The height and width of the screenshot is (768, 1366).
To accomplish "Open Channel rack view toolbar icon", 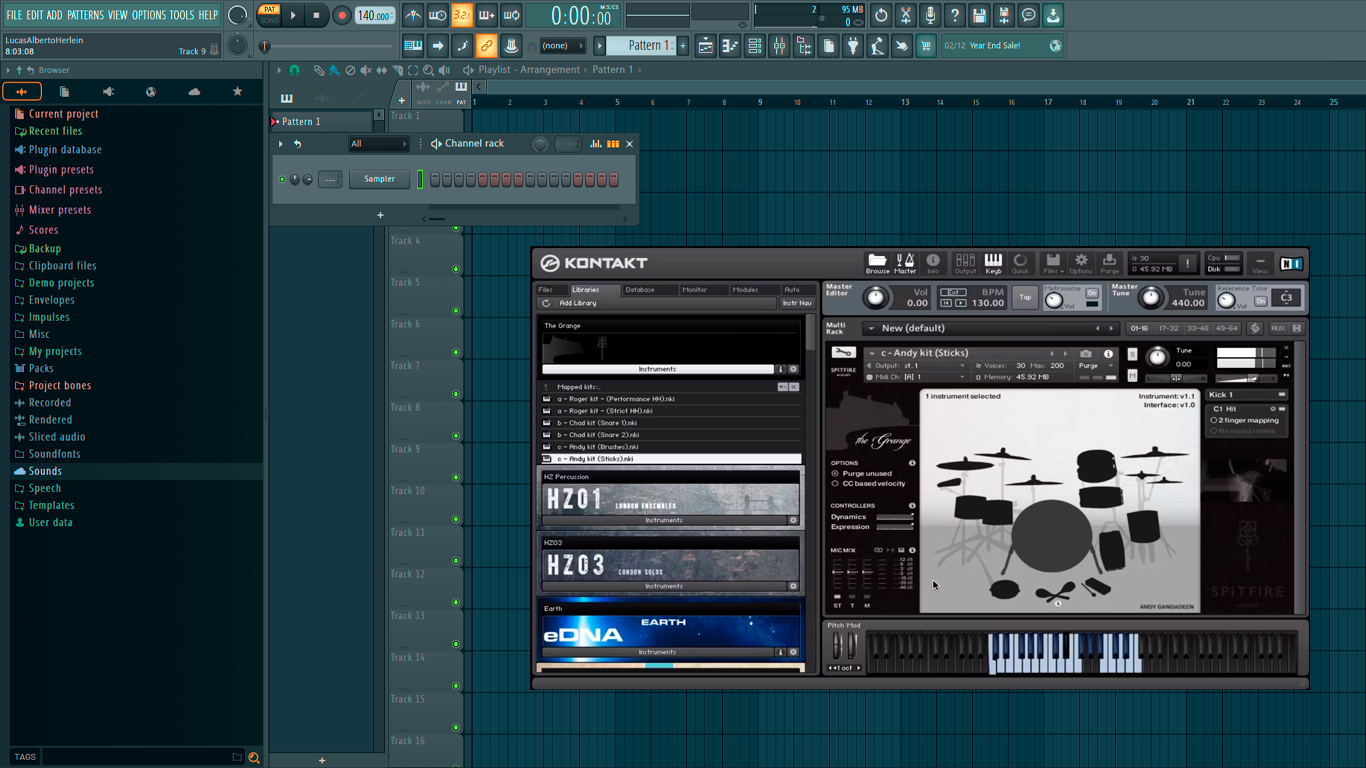I will (x=755, y=46).
